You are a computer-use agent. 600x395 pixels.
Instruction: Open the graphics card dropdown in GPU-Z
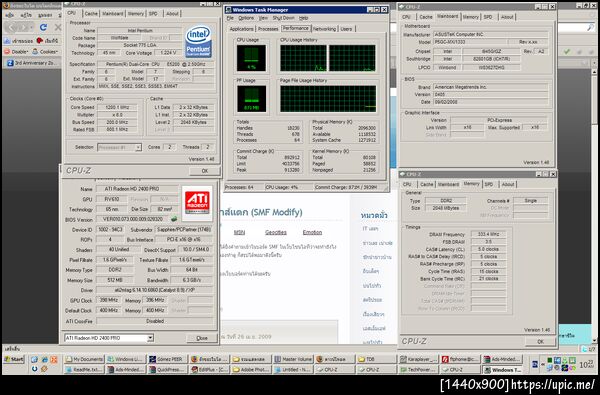pyautogui.click(x=109, y=338)
